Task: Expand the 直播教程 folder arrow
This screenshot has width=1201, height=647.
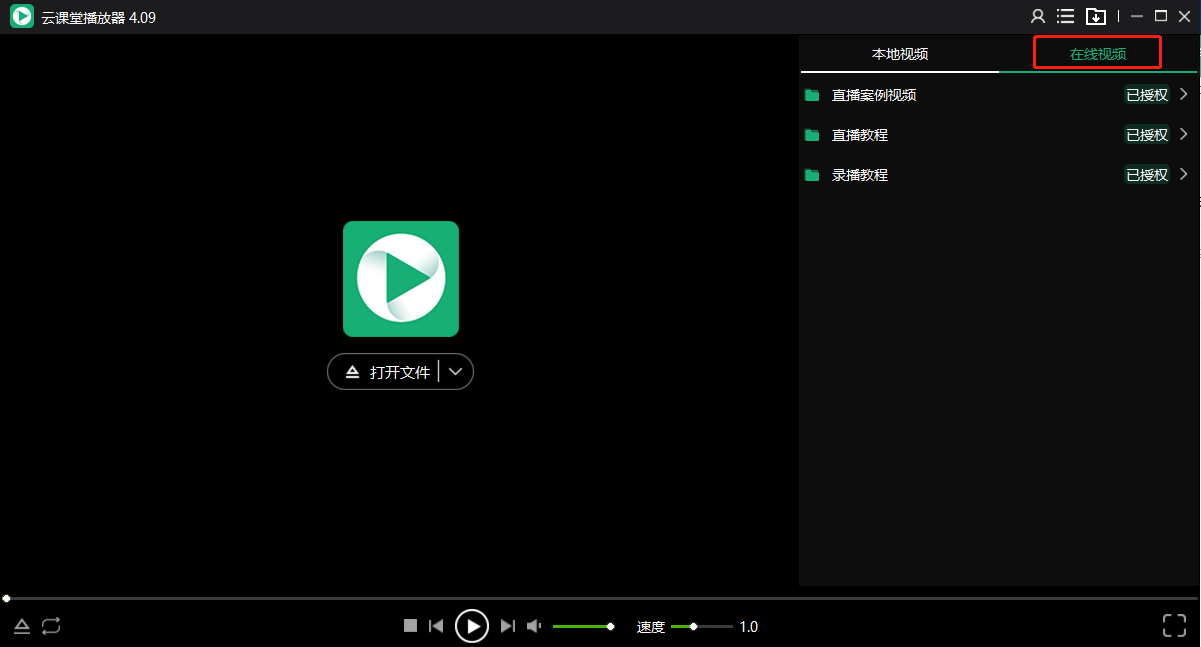Action: [x=1184, y=135]
